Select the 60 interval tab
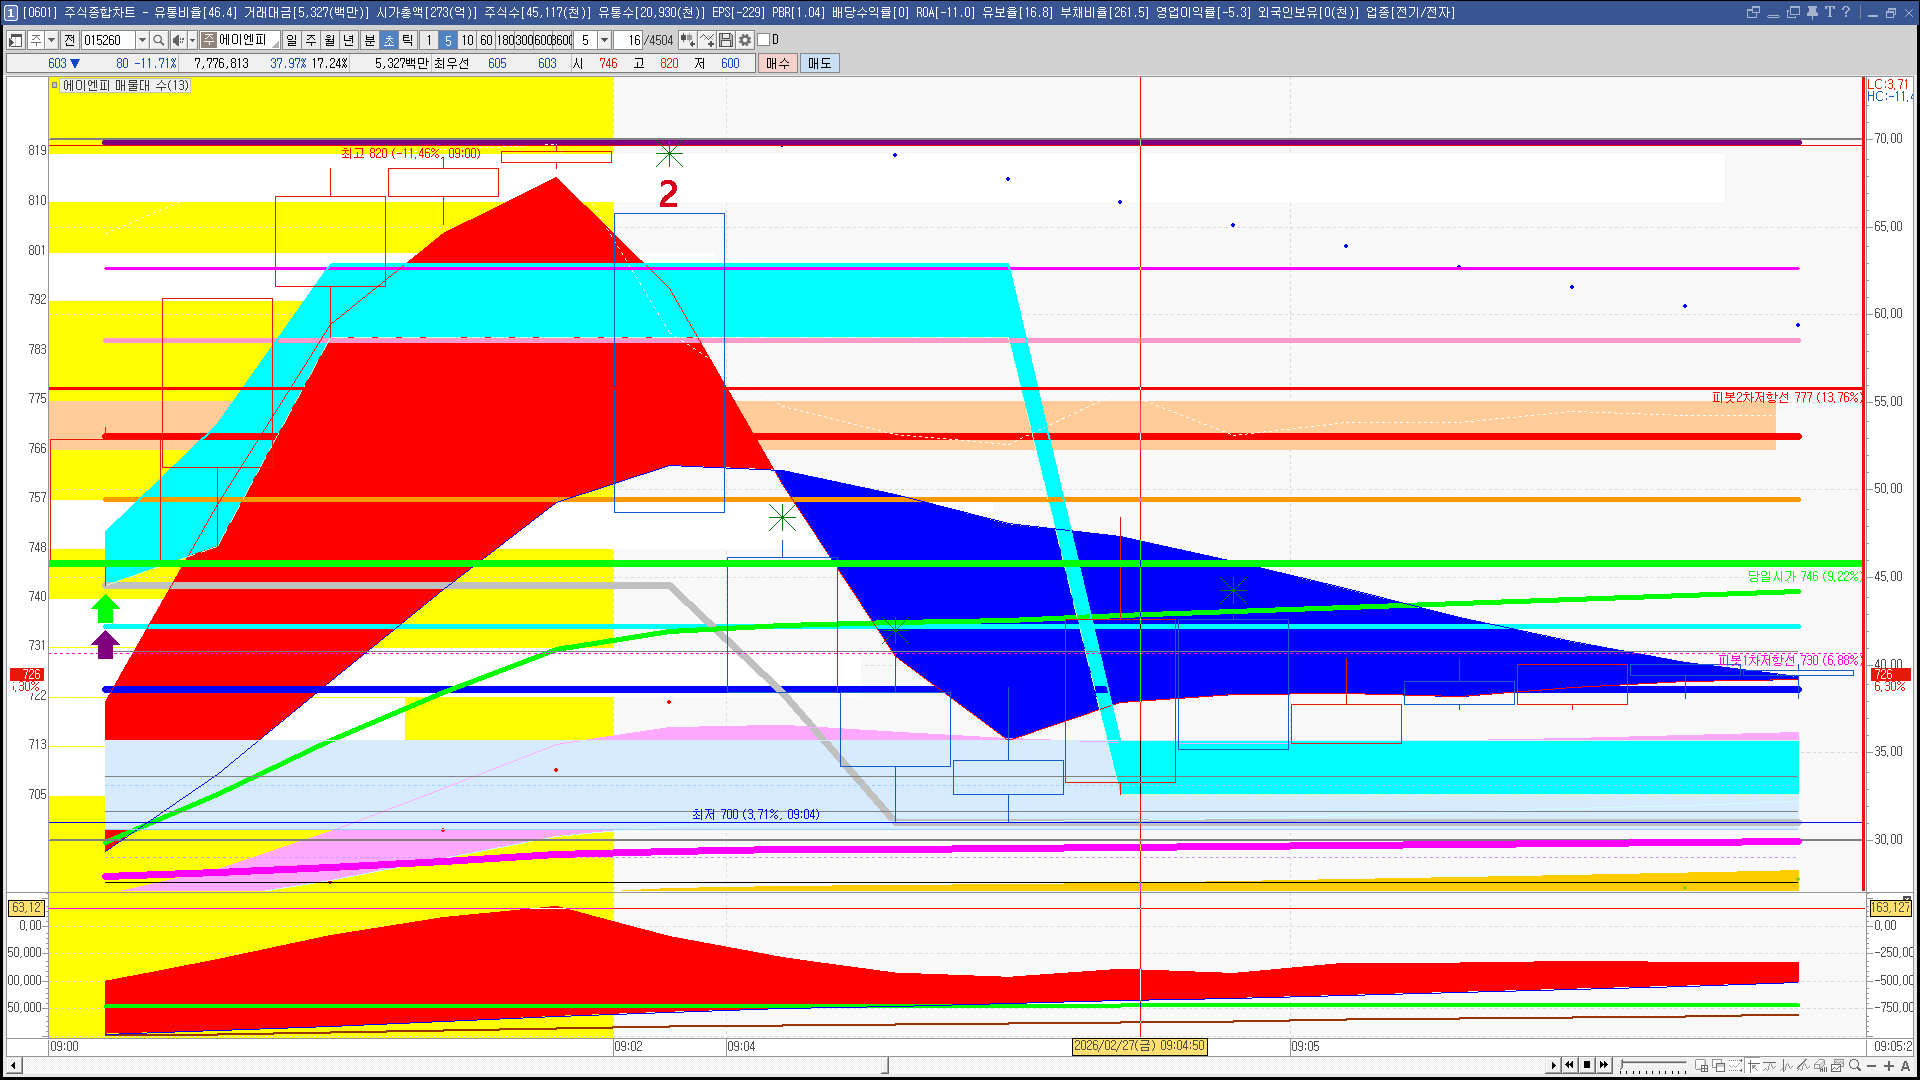The width and height of the screenshot is (1920, 1080). pos(486,40)
